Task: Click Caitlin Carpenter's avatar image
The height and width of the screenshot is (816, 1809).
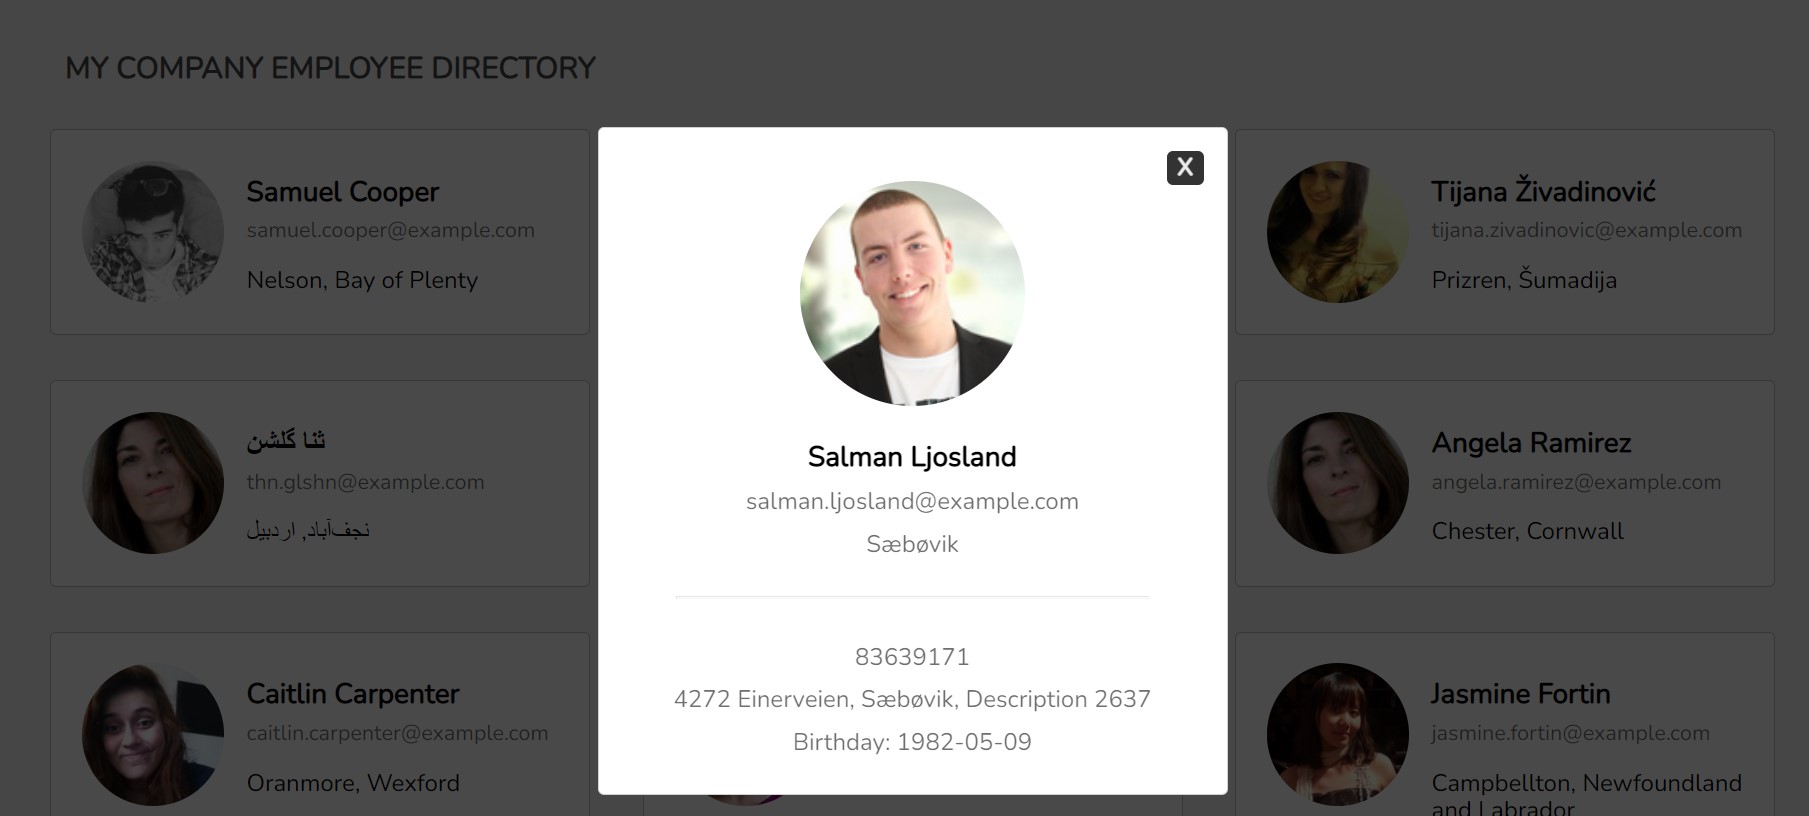Action: 153,735
